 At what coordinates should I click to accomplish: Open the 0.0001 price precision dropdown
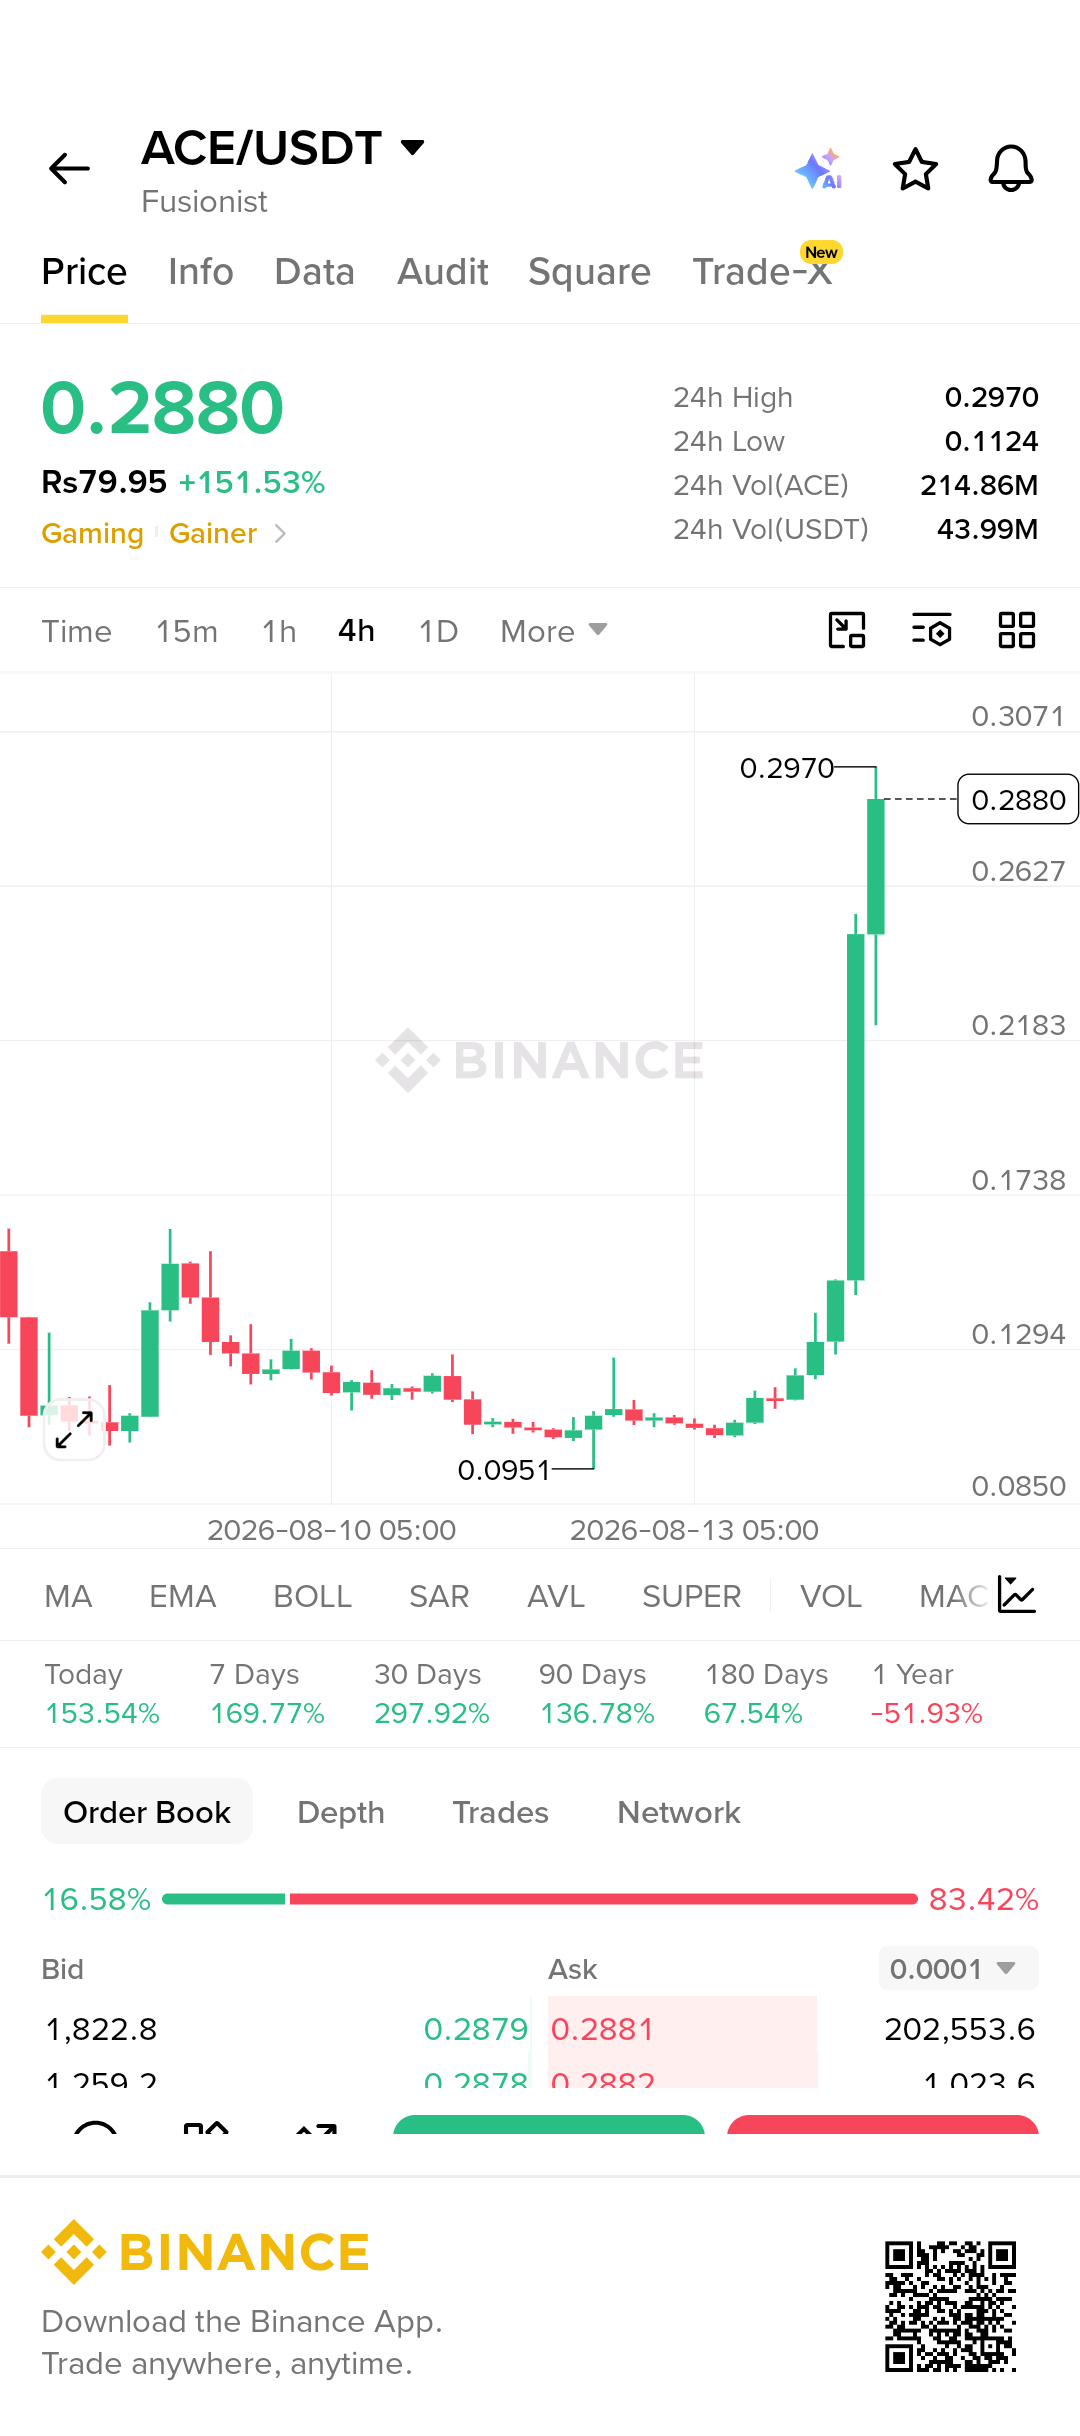958,1968
